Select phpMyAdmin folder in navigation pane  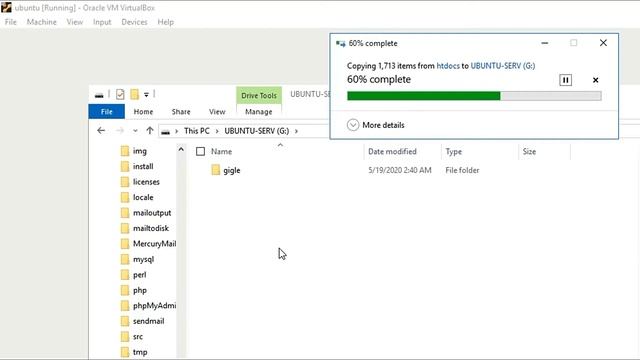point(154,306)
